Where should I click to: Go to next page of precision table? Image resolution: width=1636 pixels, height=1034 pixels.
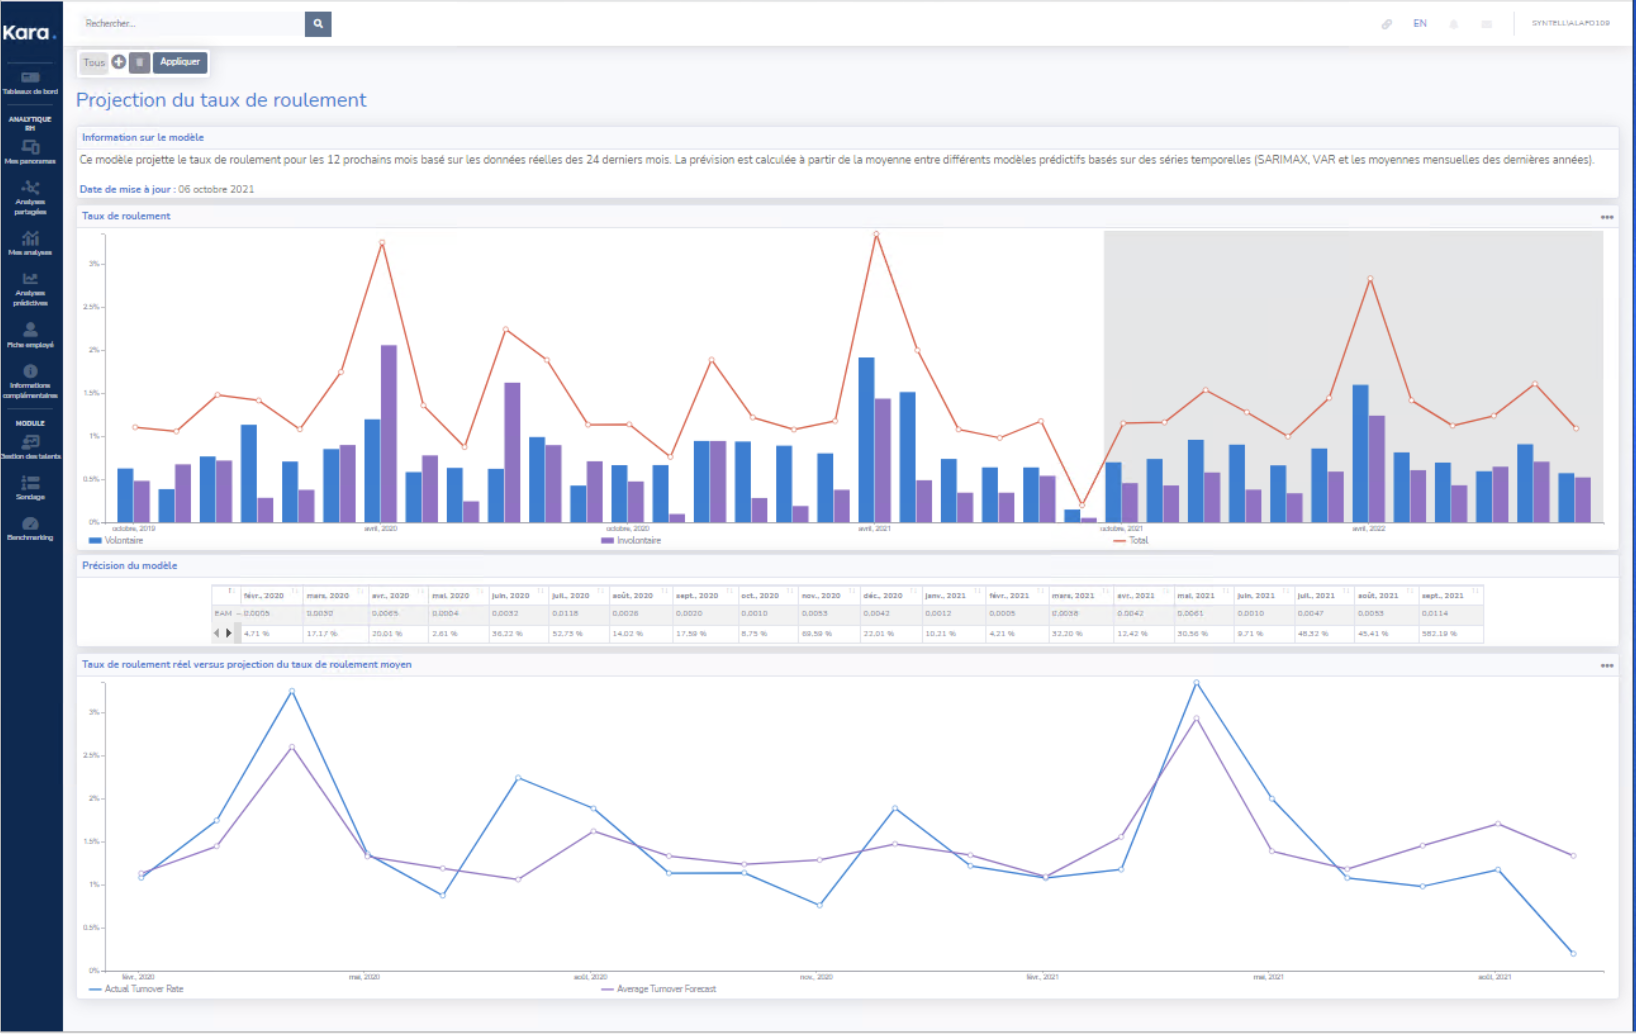(x=229, y=633)
